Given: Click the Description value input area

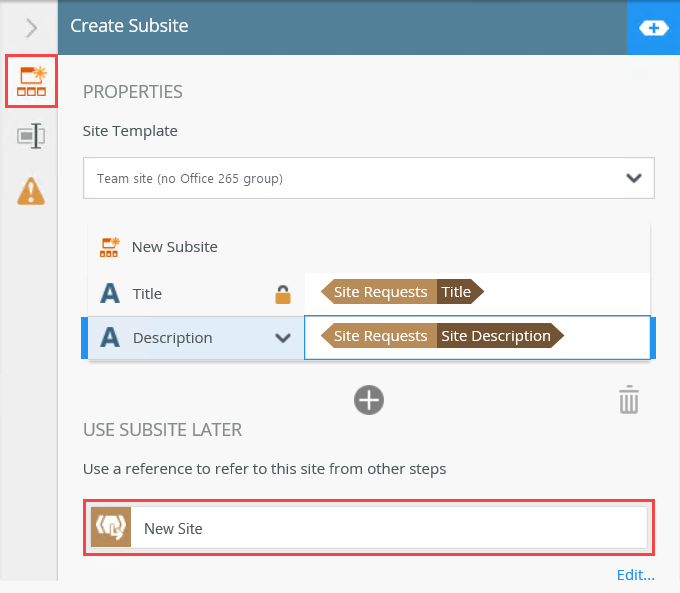Looking at the screenshot, I should (477, 337).
